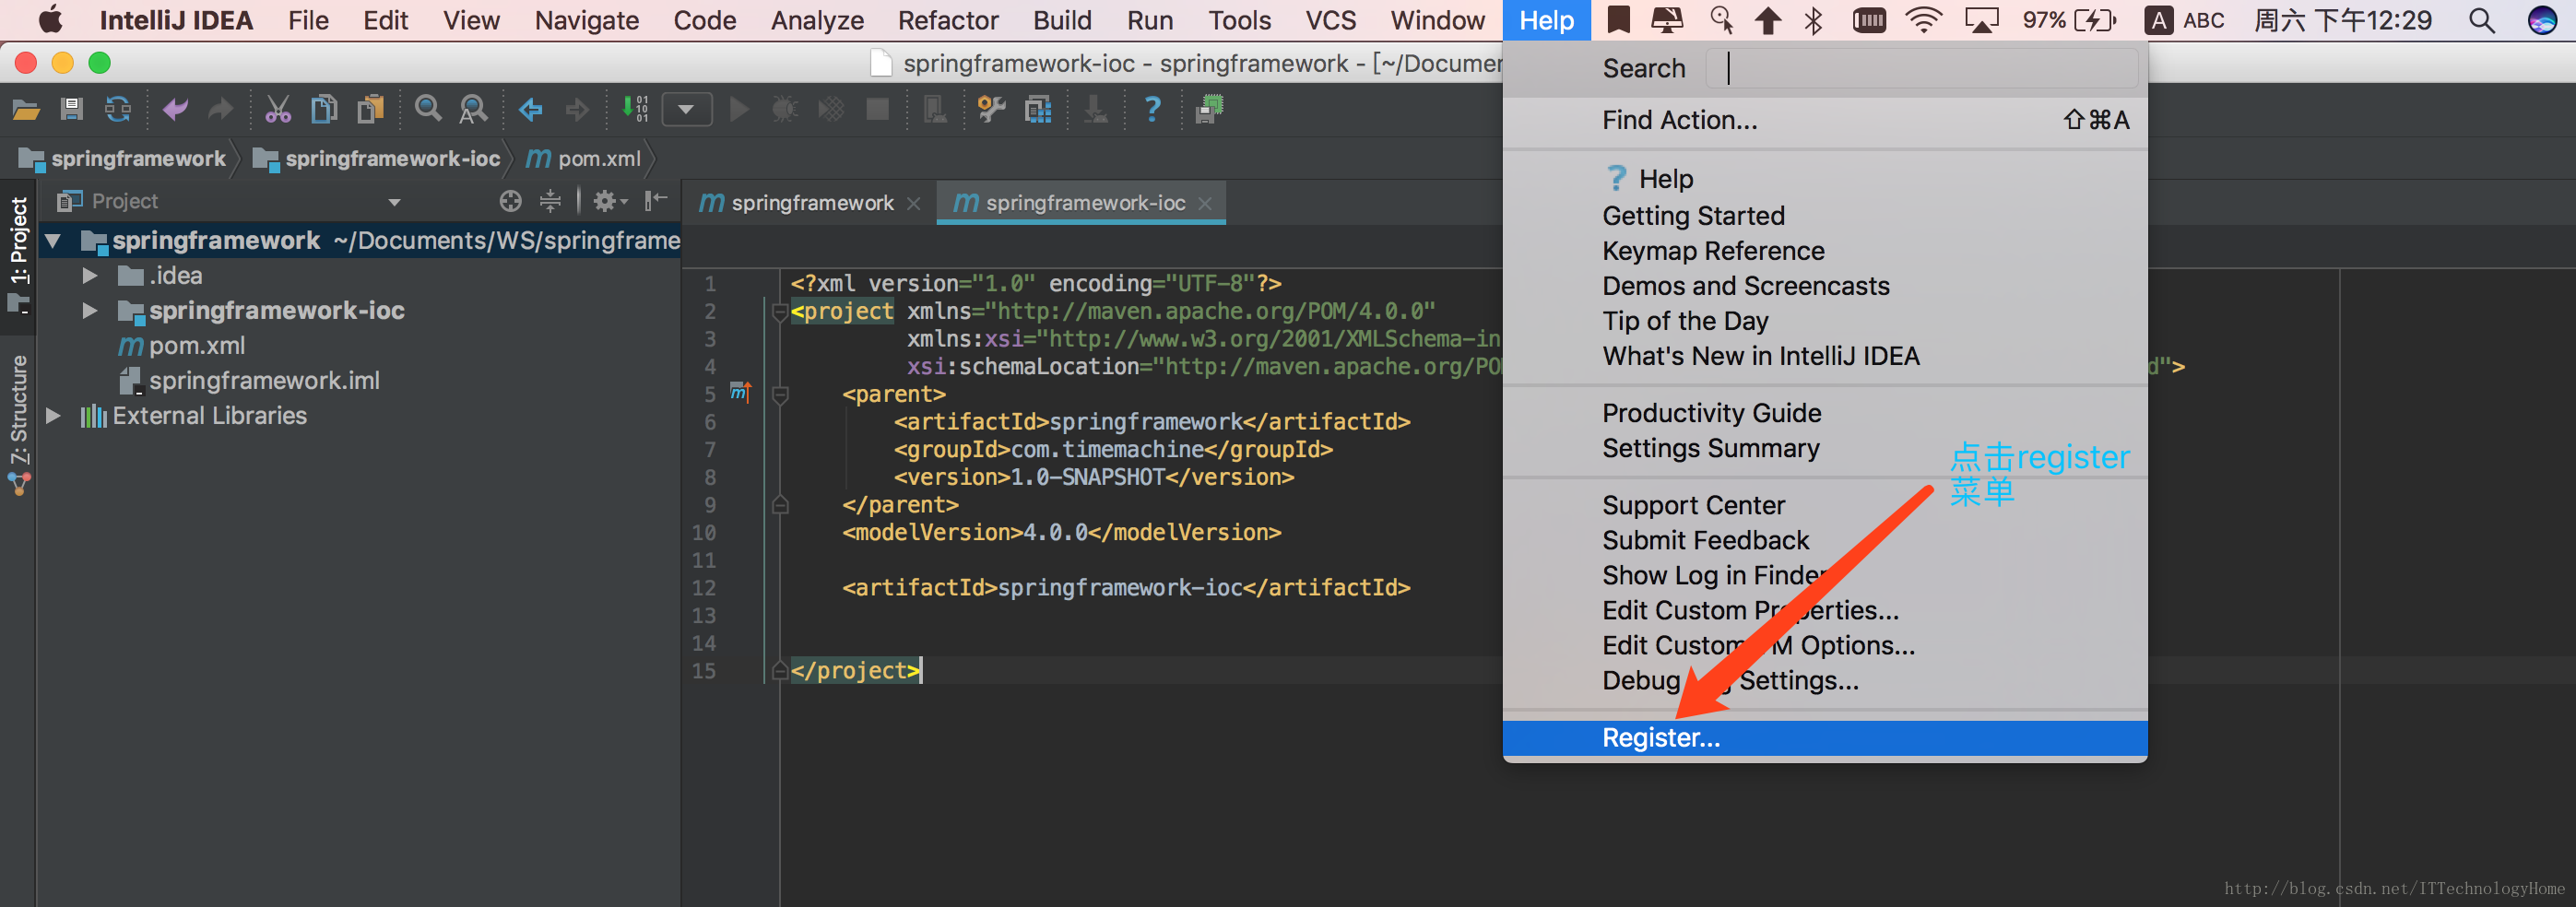The height and width of the screenshot is (907, 2576).
Task: Click the Make Project icon with binary digits
Action: 635,108
